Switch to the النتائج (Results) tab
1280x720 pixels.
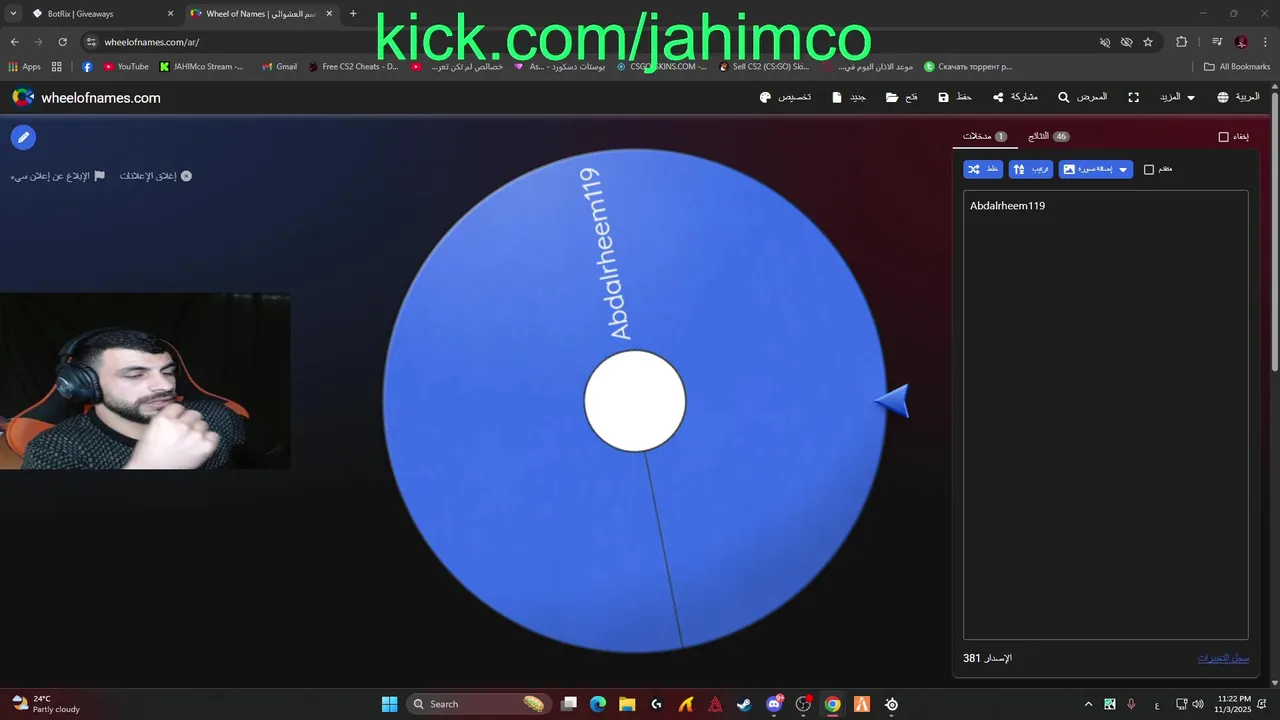(1049, 136)
